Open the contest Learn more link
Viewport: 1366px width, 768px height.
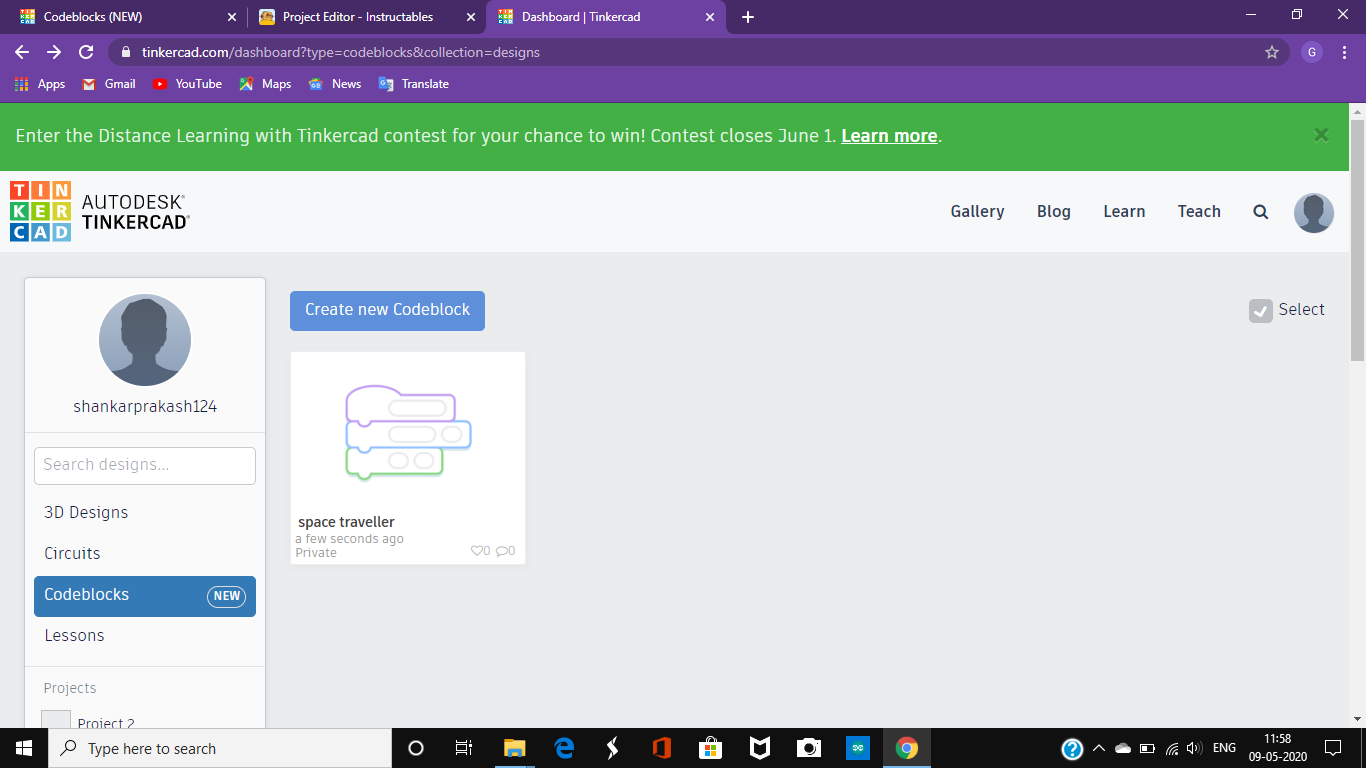click(888, 136)
